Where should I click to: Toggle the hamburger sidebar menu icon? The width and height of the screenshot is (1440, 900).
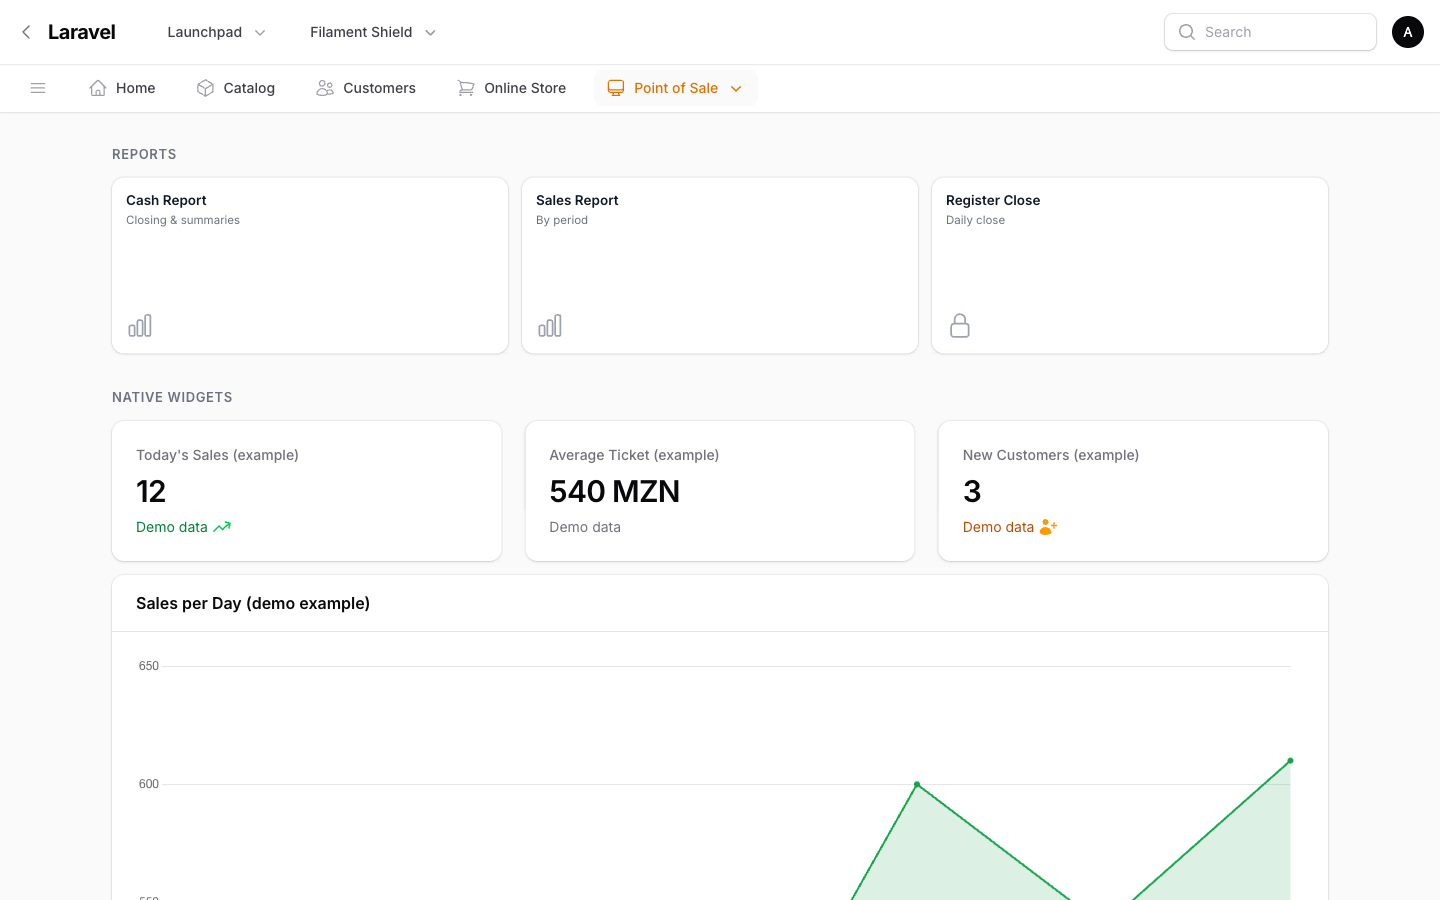(x=38, y=88)
